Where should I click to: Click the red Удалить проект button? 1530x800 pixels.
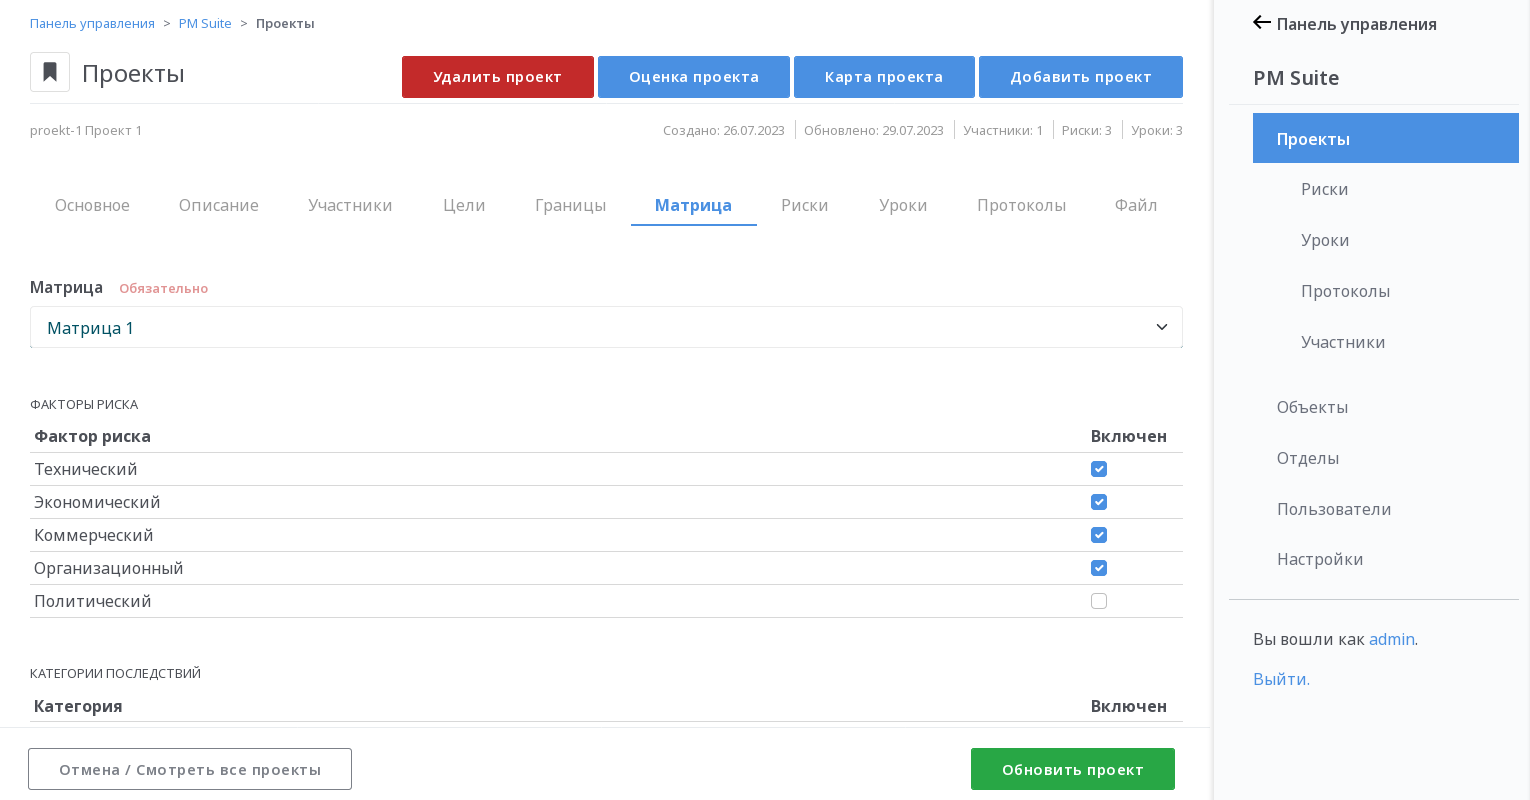point(498,77)
